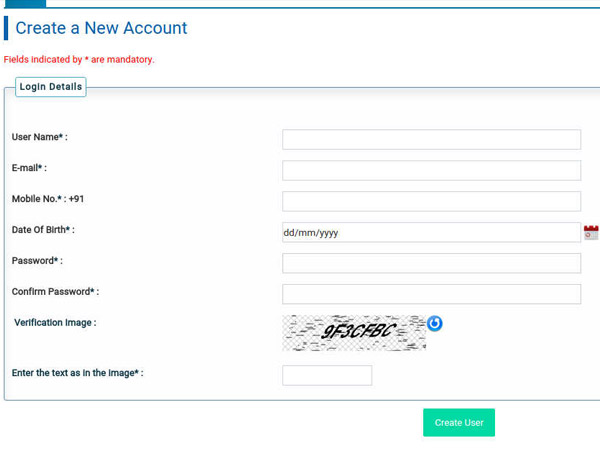
Task: Click the Create a New Account heading
Action: (x=101, y=28)
